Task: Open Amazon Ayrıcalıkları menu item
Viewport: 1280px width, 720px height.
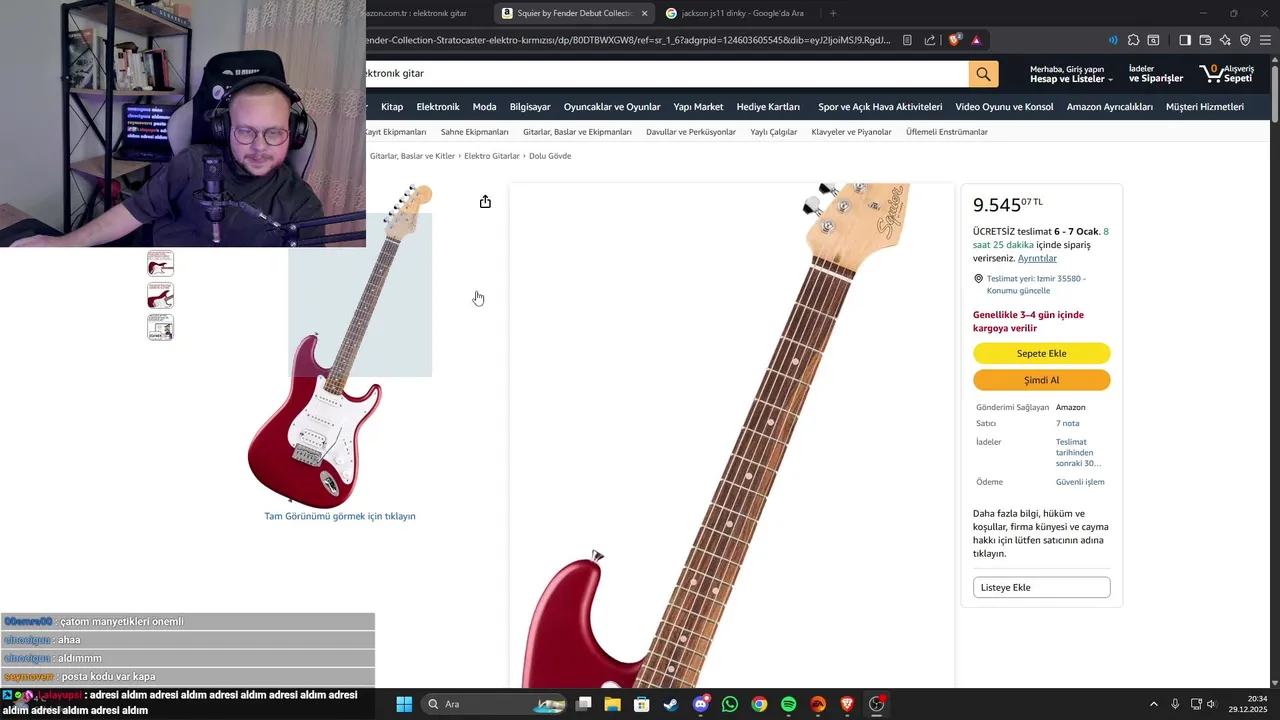Action: (1109, 107)
